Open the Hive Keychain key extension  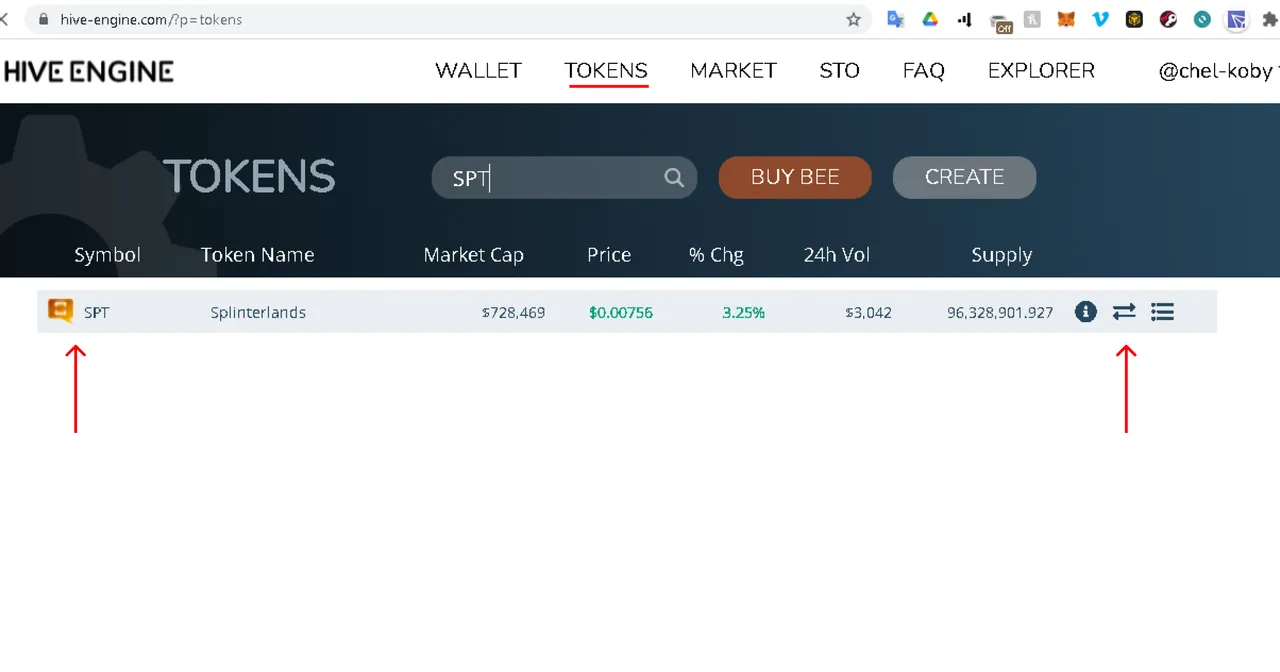pos(1169,19)
